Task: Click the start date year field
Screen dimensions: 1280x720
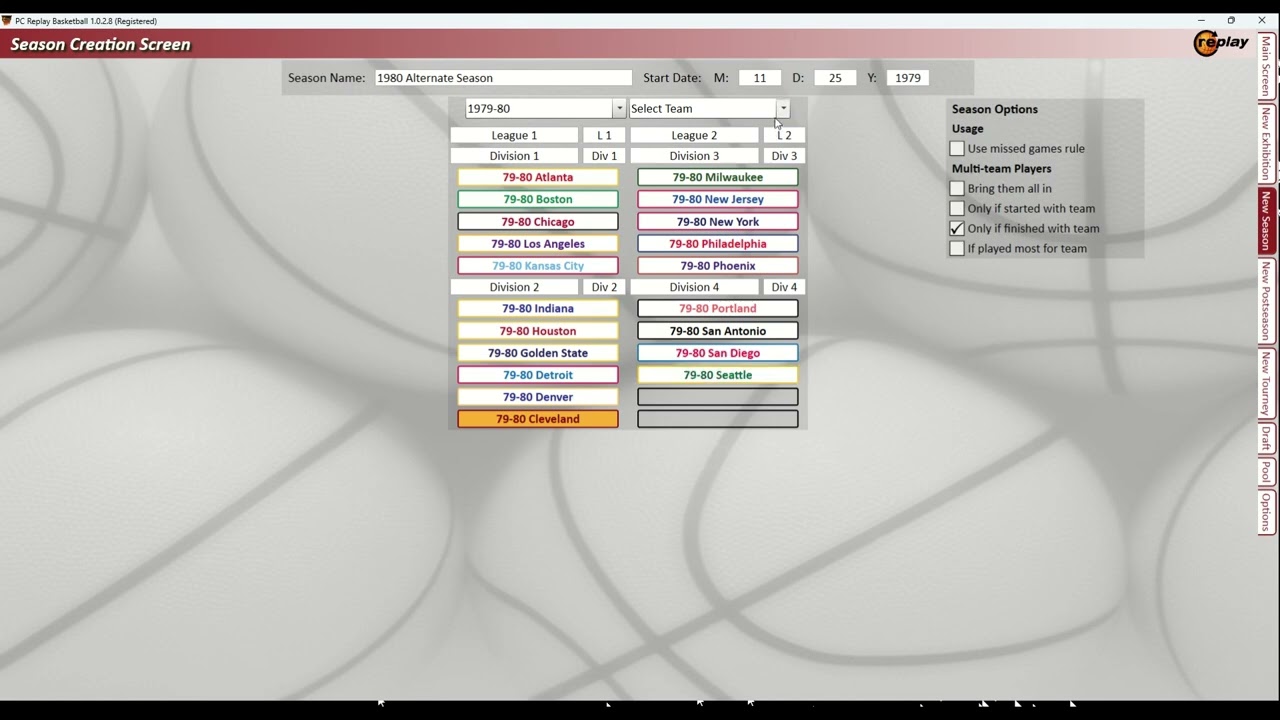Action: [x=908, y=77]
